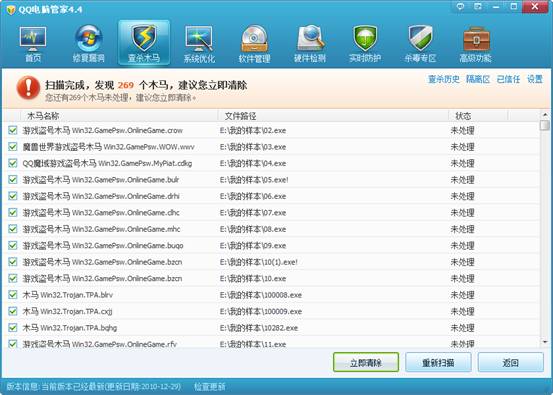Select the path text E:\我的样本\100008.exe
This screenshot has width=553, height=395.
(261, 295)
